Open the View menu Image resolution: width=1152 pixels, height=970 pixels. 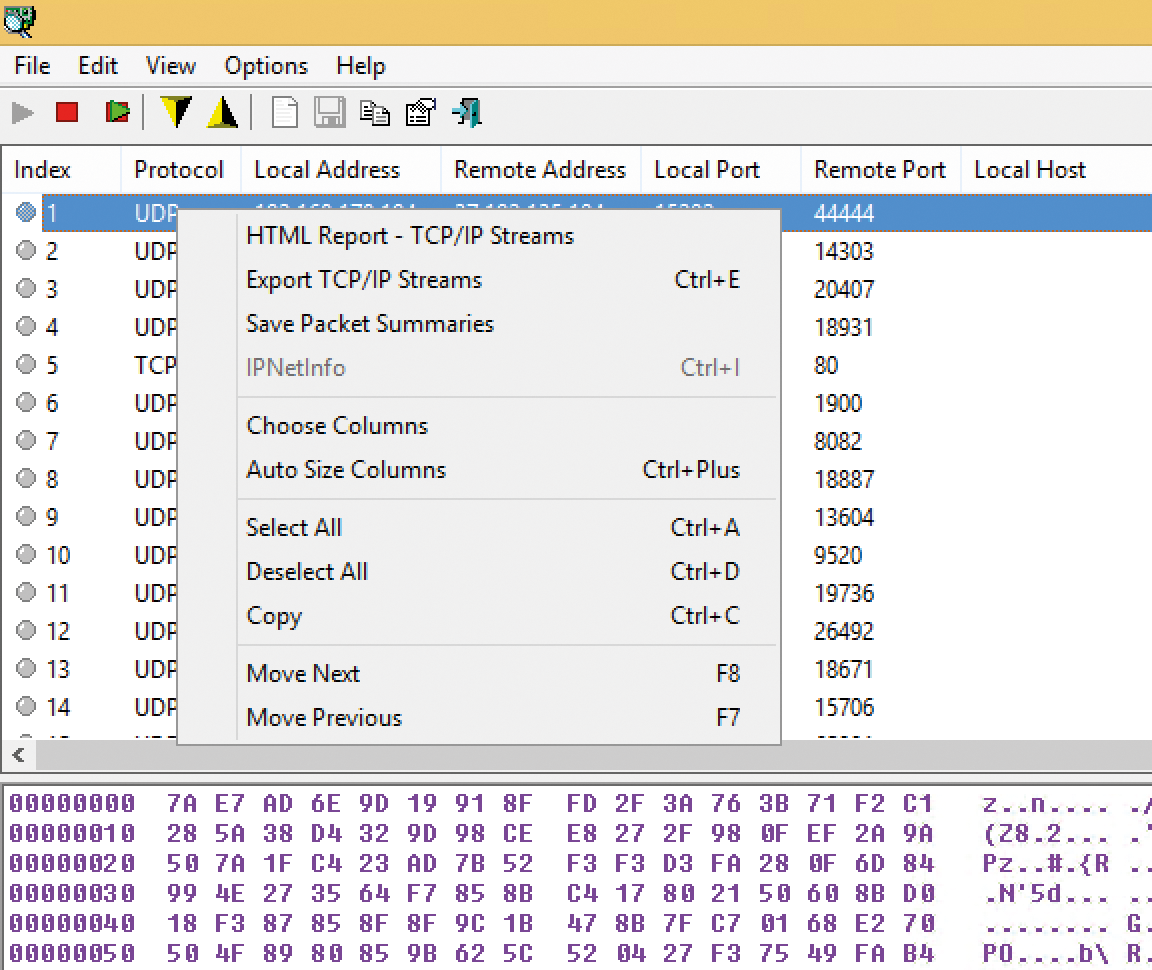point(170,66)
